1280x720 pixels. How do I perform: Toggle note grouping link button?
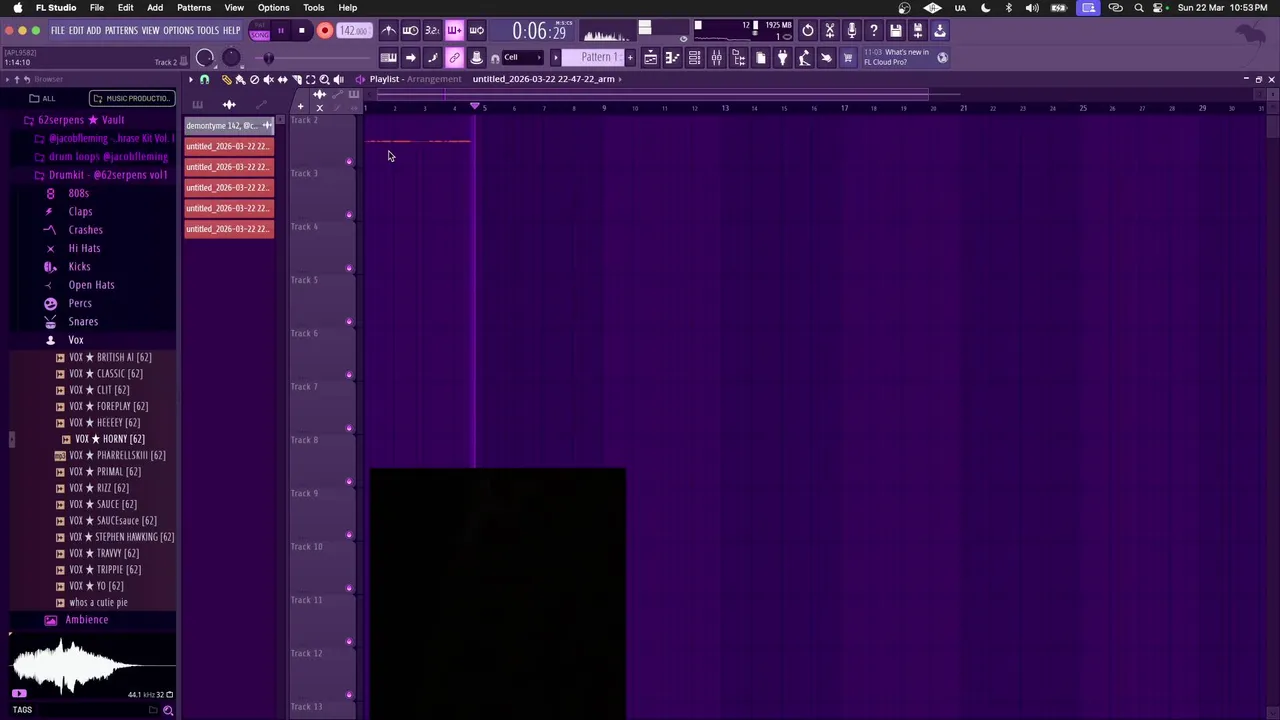454,58
